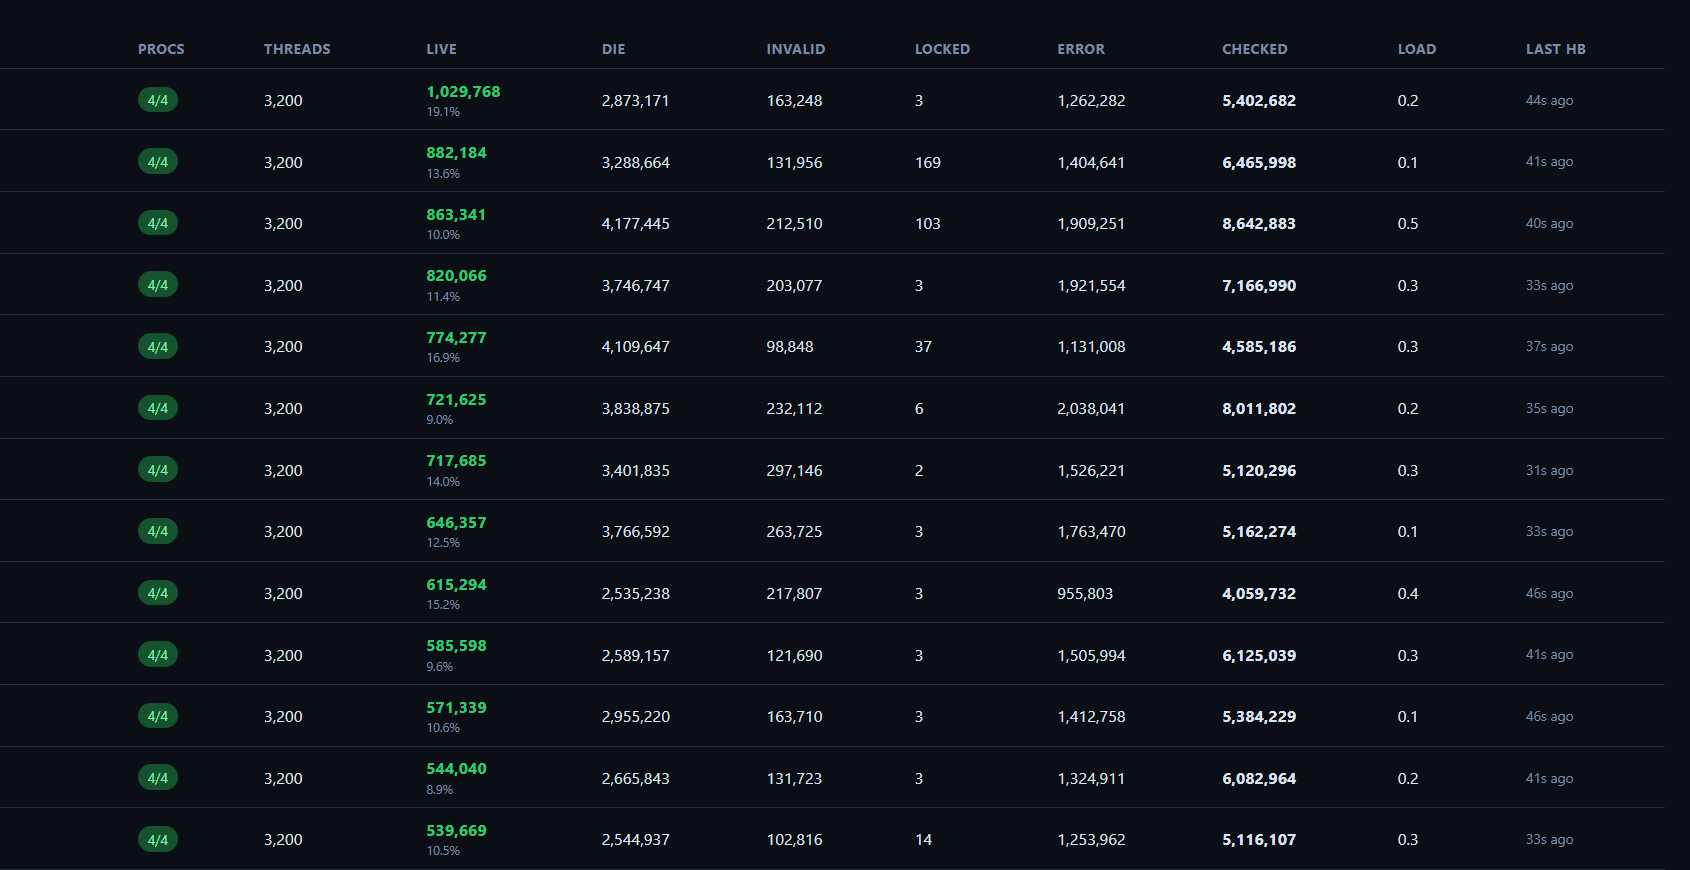Select die value 4,177,445
The width and height of the screenshot is (1690, 870).
tap(635, 224)
